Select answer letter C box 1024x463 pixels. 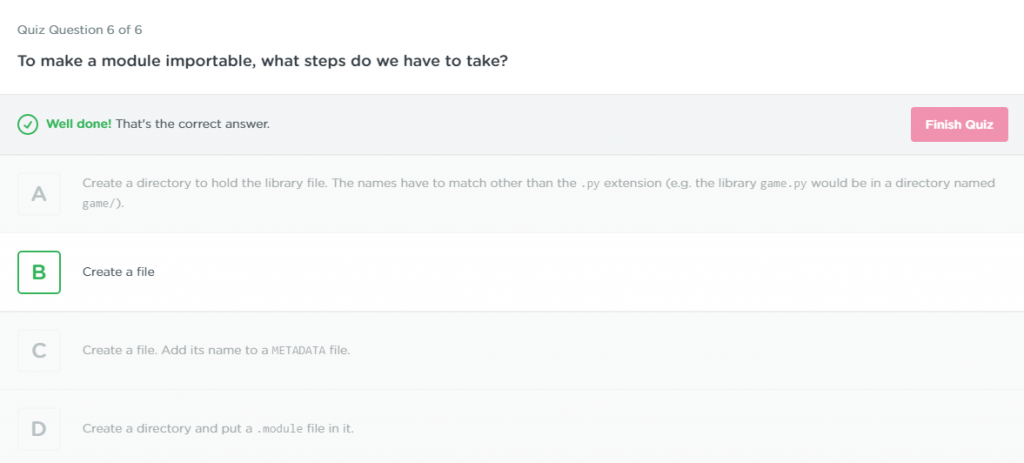[39, 351]
